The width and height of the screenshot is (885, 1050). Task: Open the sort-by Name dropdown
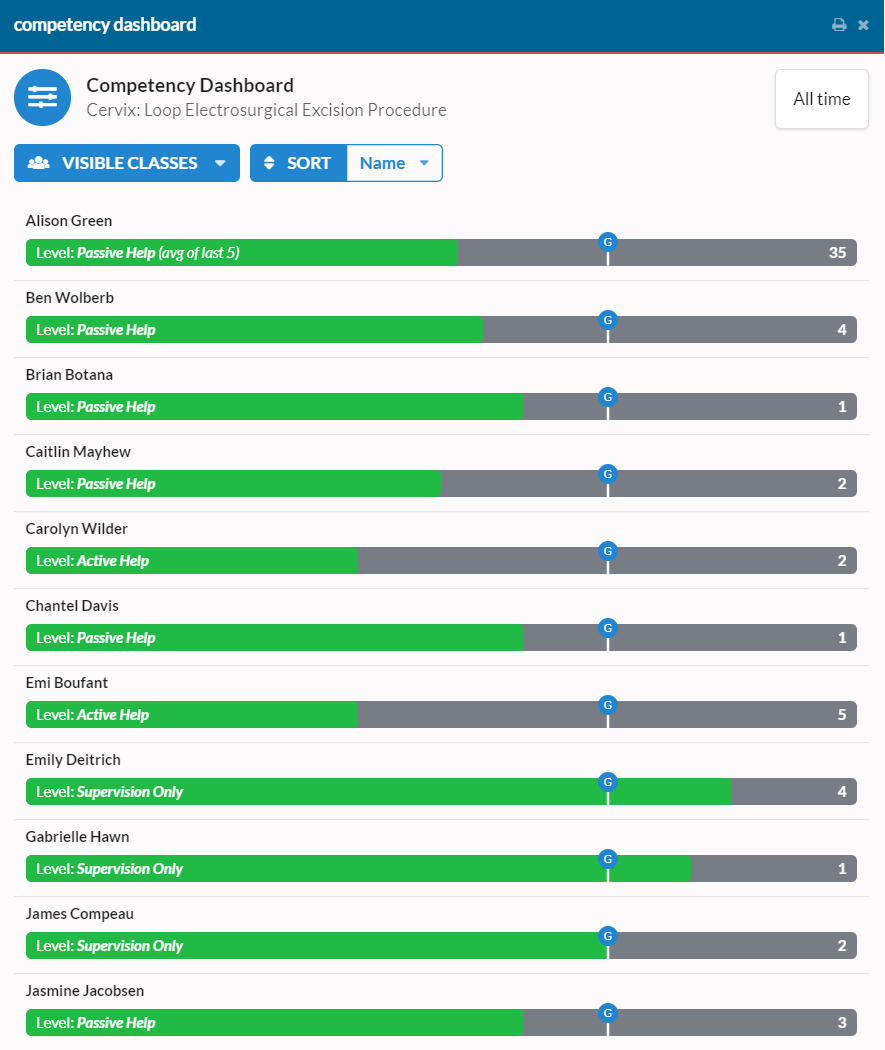[x=394, y=162]
